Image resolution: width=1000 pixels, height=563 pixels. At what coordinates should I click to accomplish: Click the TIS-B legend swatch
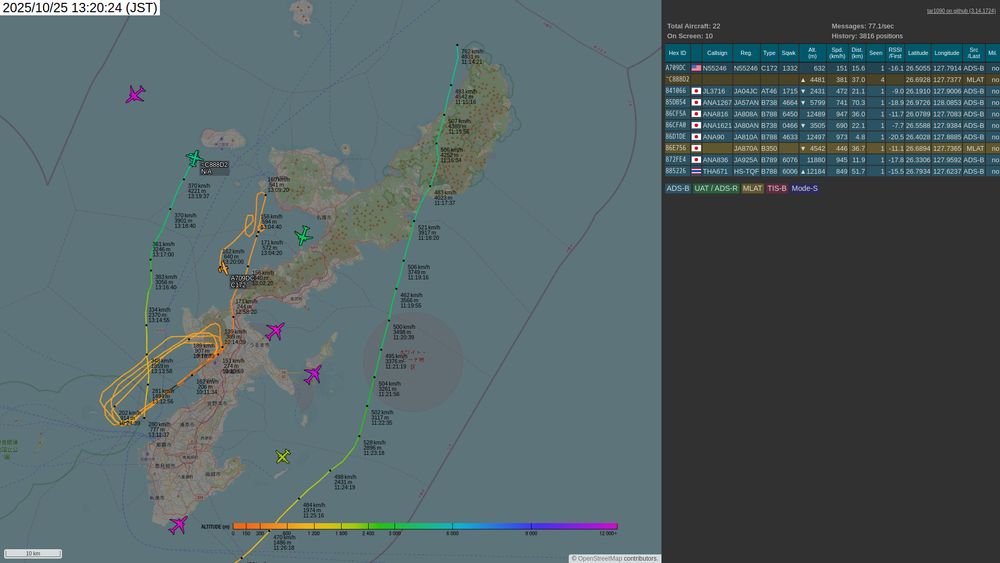point(777,188)
